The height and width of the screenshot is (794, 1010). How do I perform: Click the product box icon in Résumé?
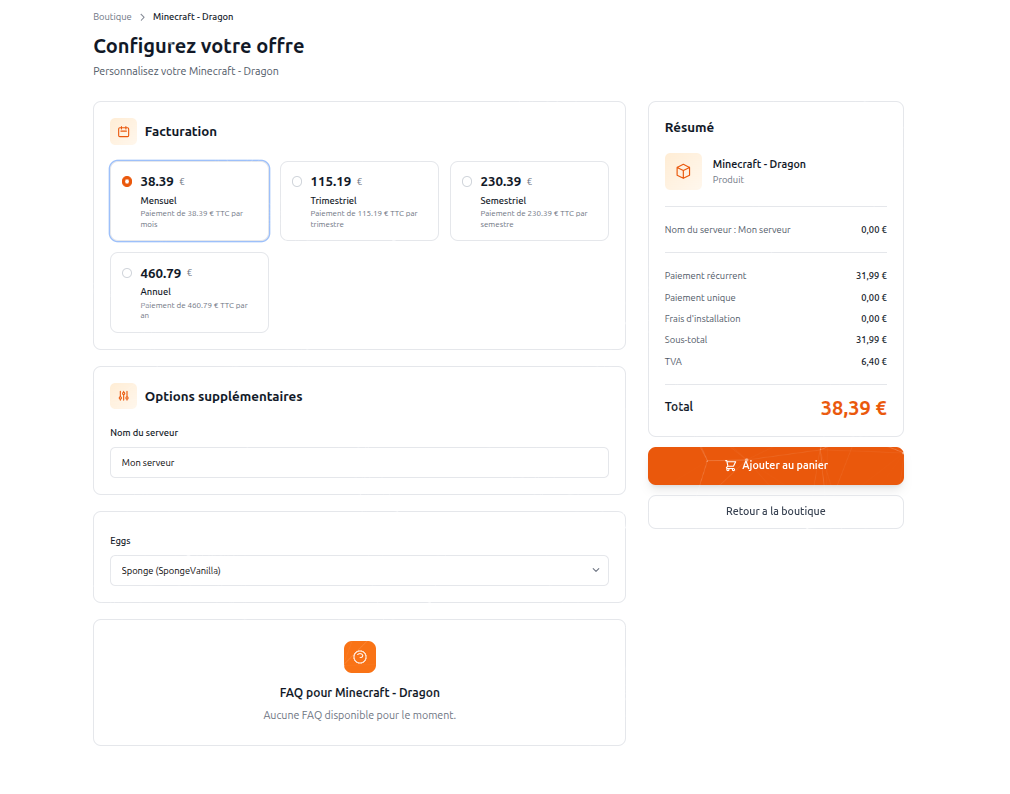point(683,171)
